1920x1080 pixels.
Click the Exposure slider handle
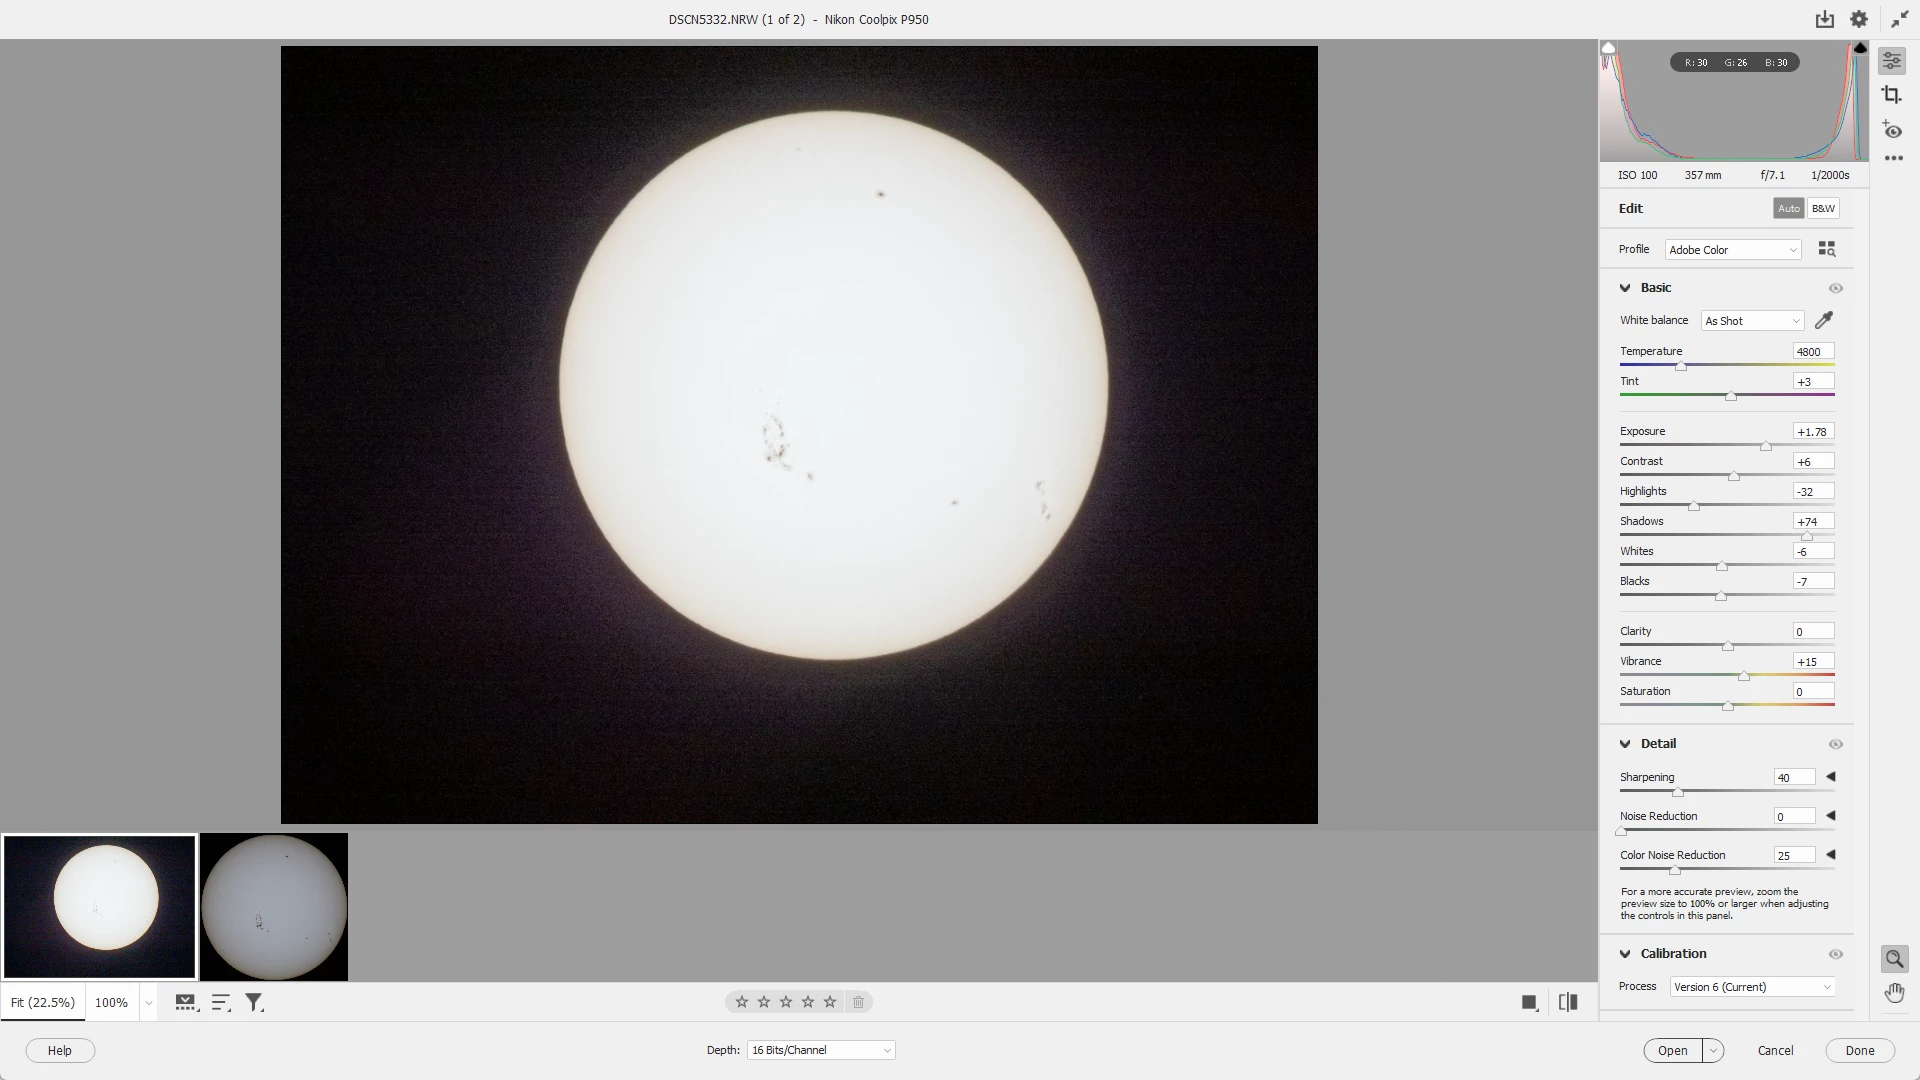pyautogui.click(x=1765, y=446)
